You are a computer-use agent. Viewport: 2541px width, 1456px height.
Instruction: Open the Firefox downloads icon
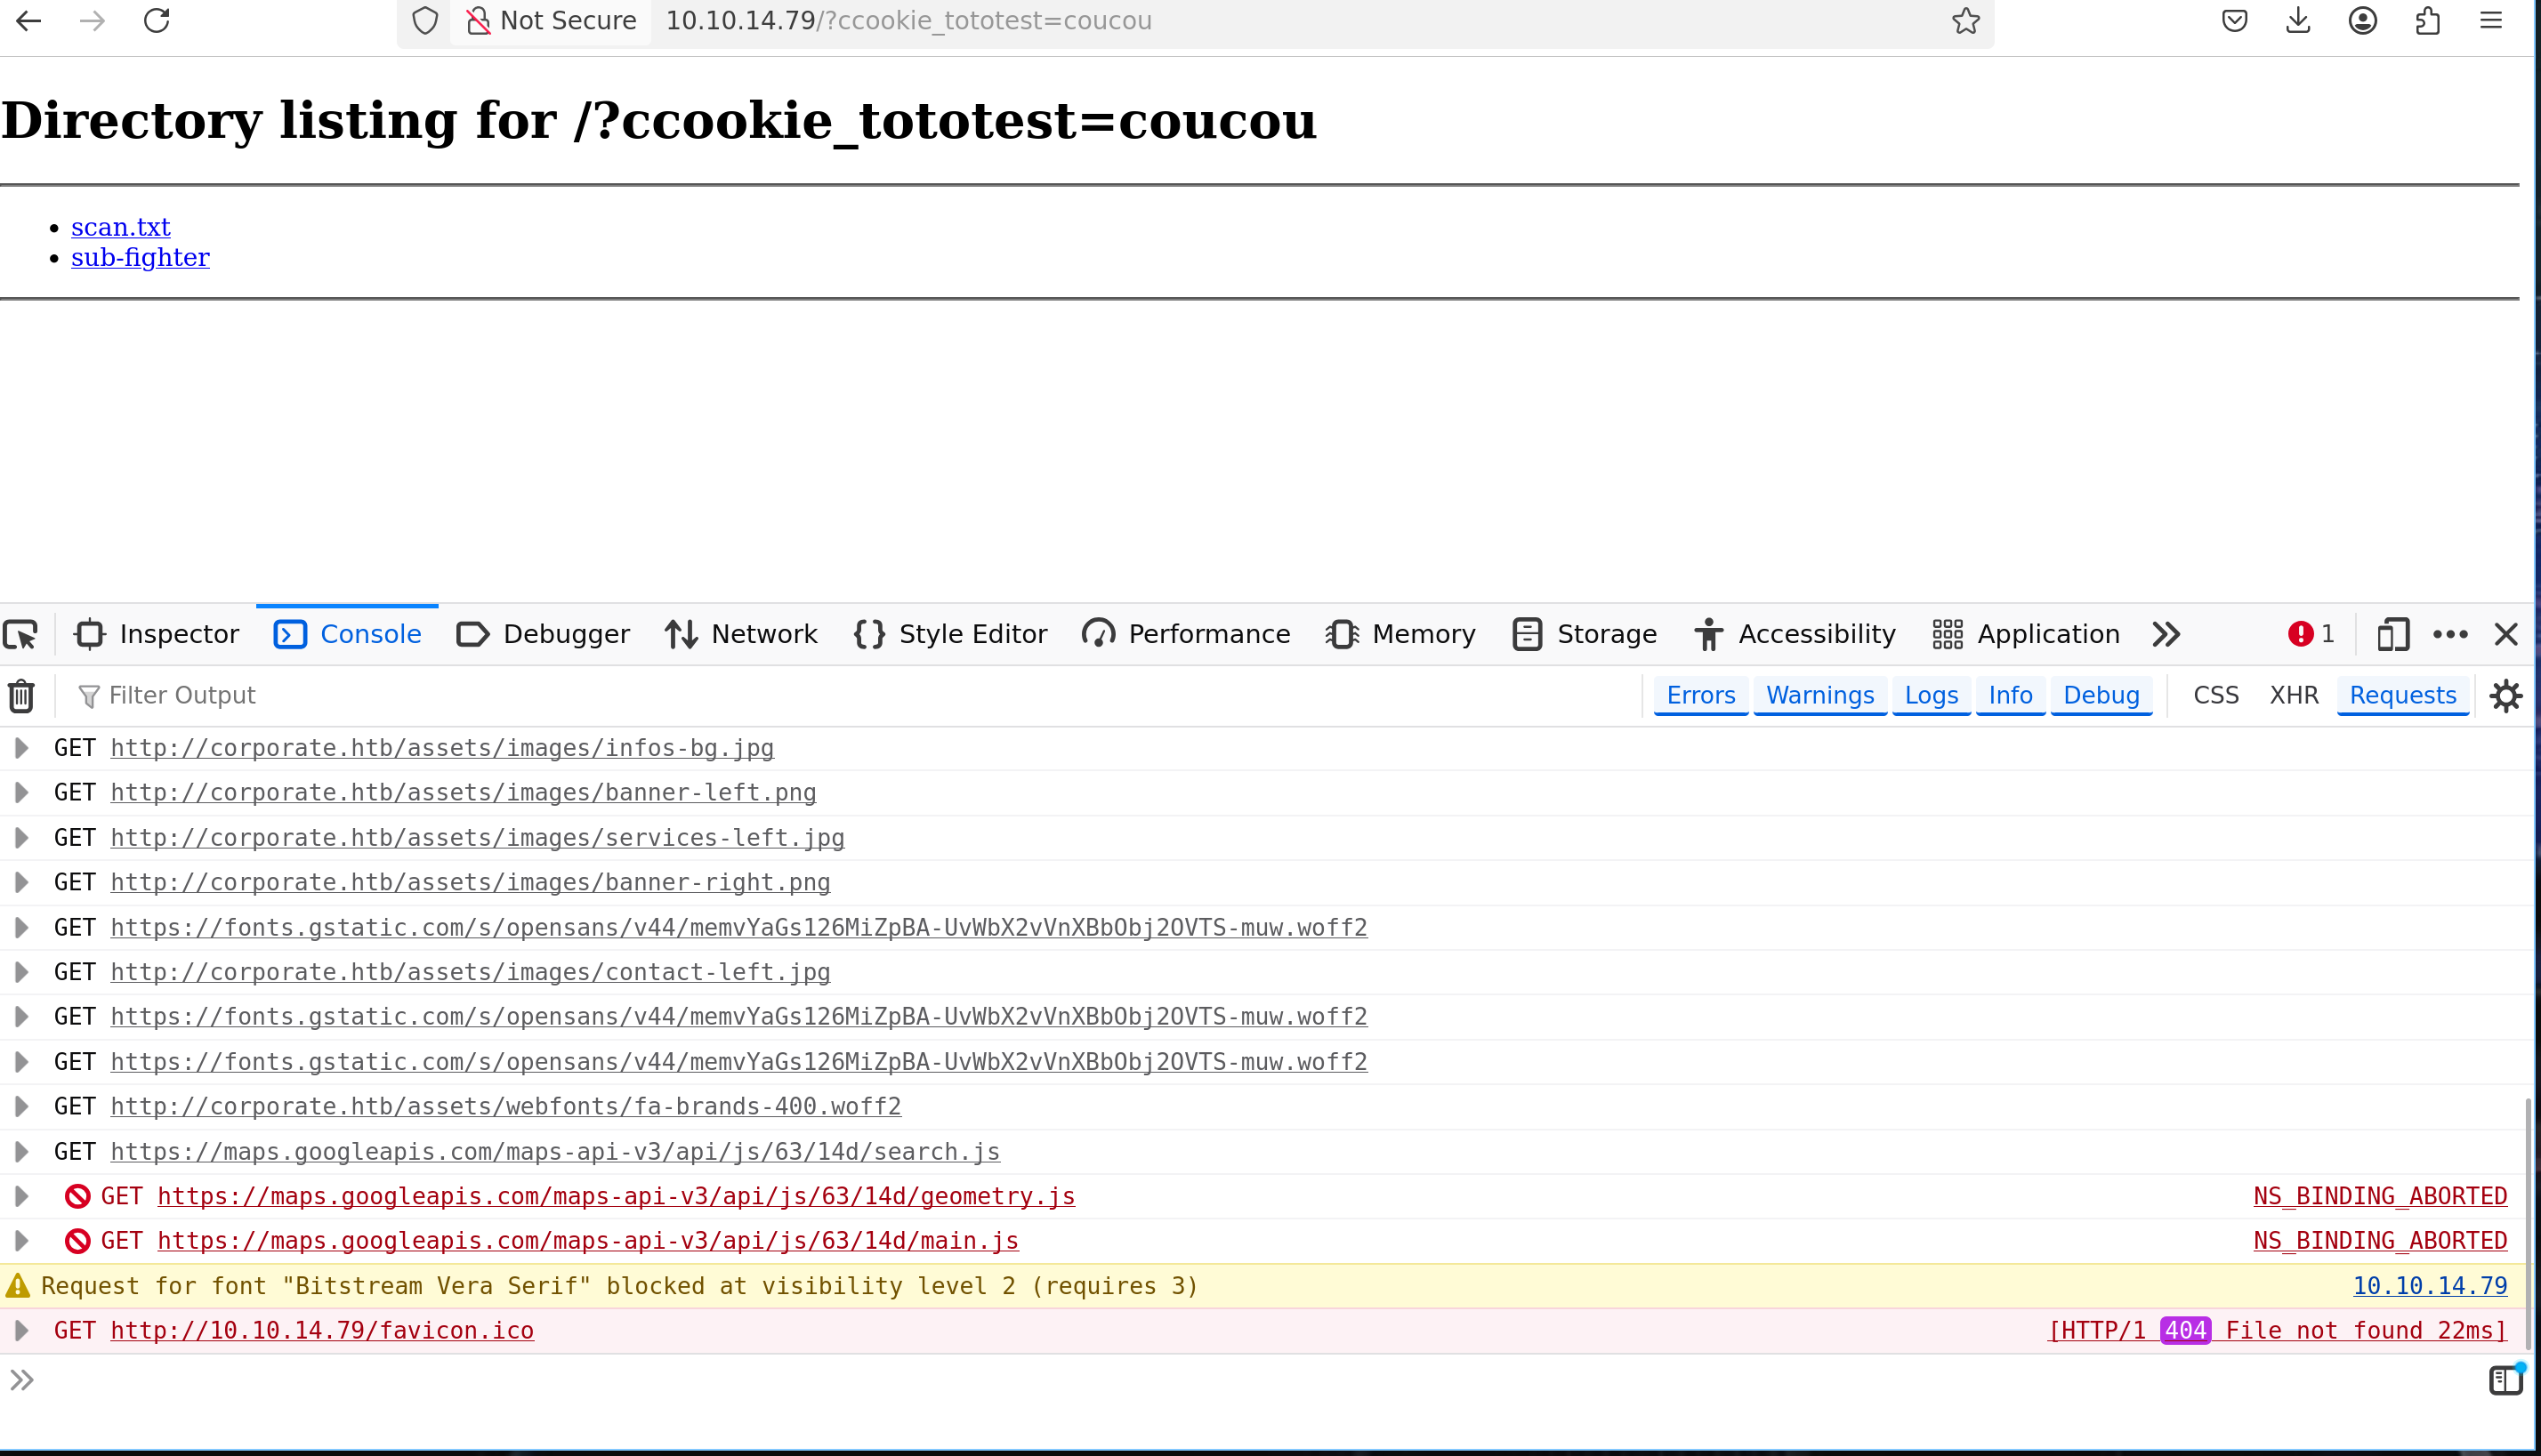(2298, 21)
